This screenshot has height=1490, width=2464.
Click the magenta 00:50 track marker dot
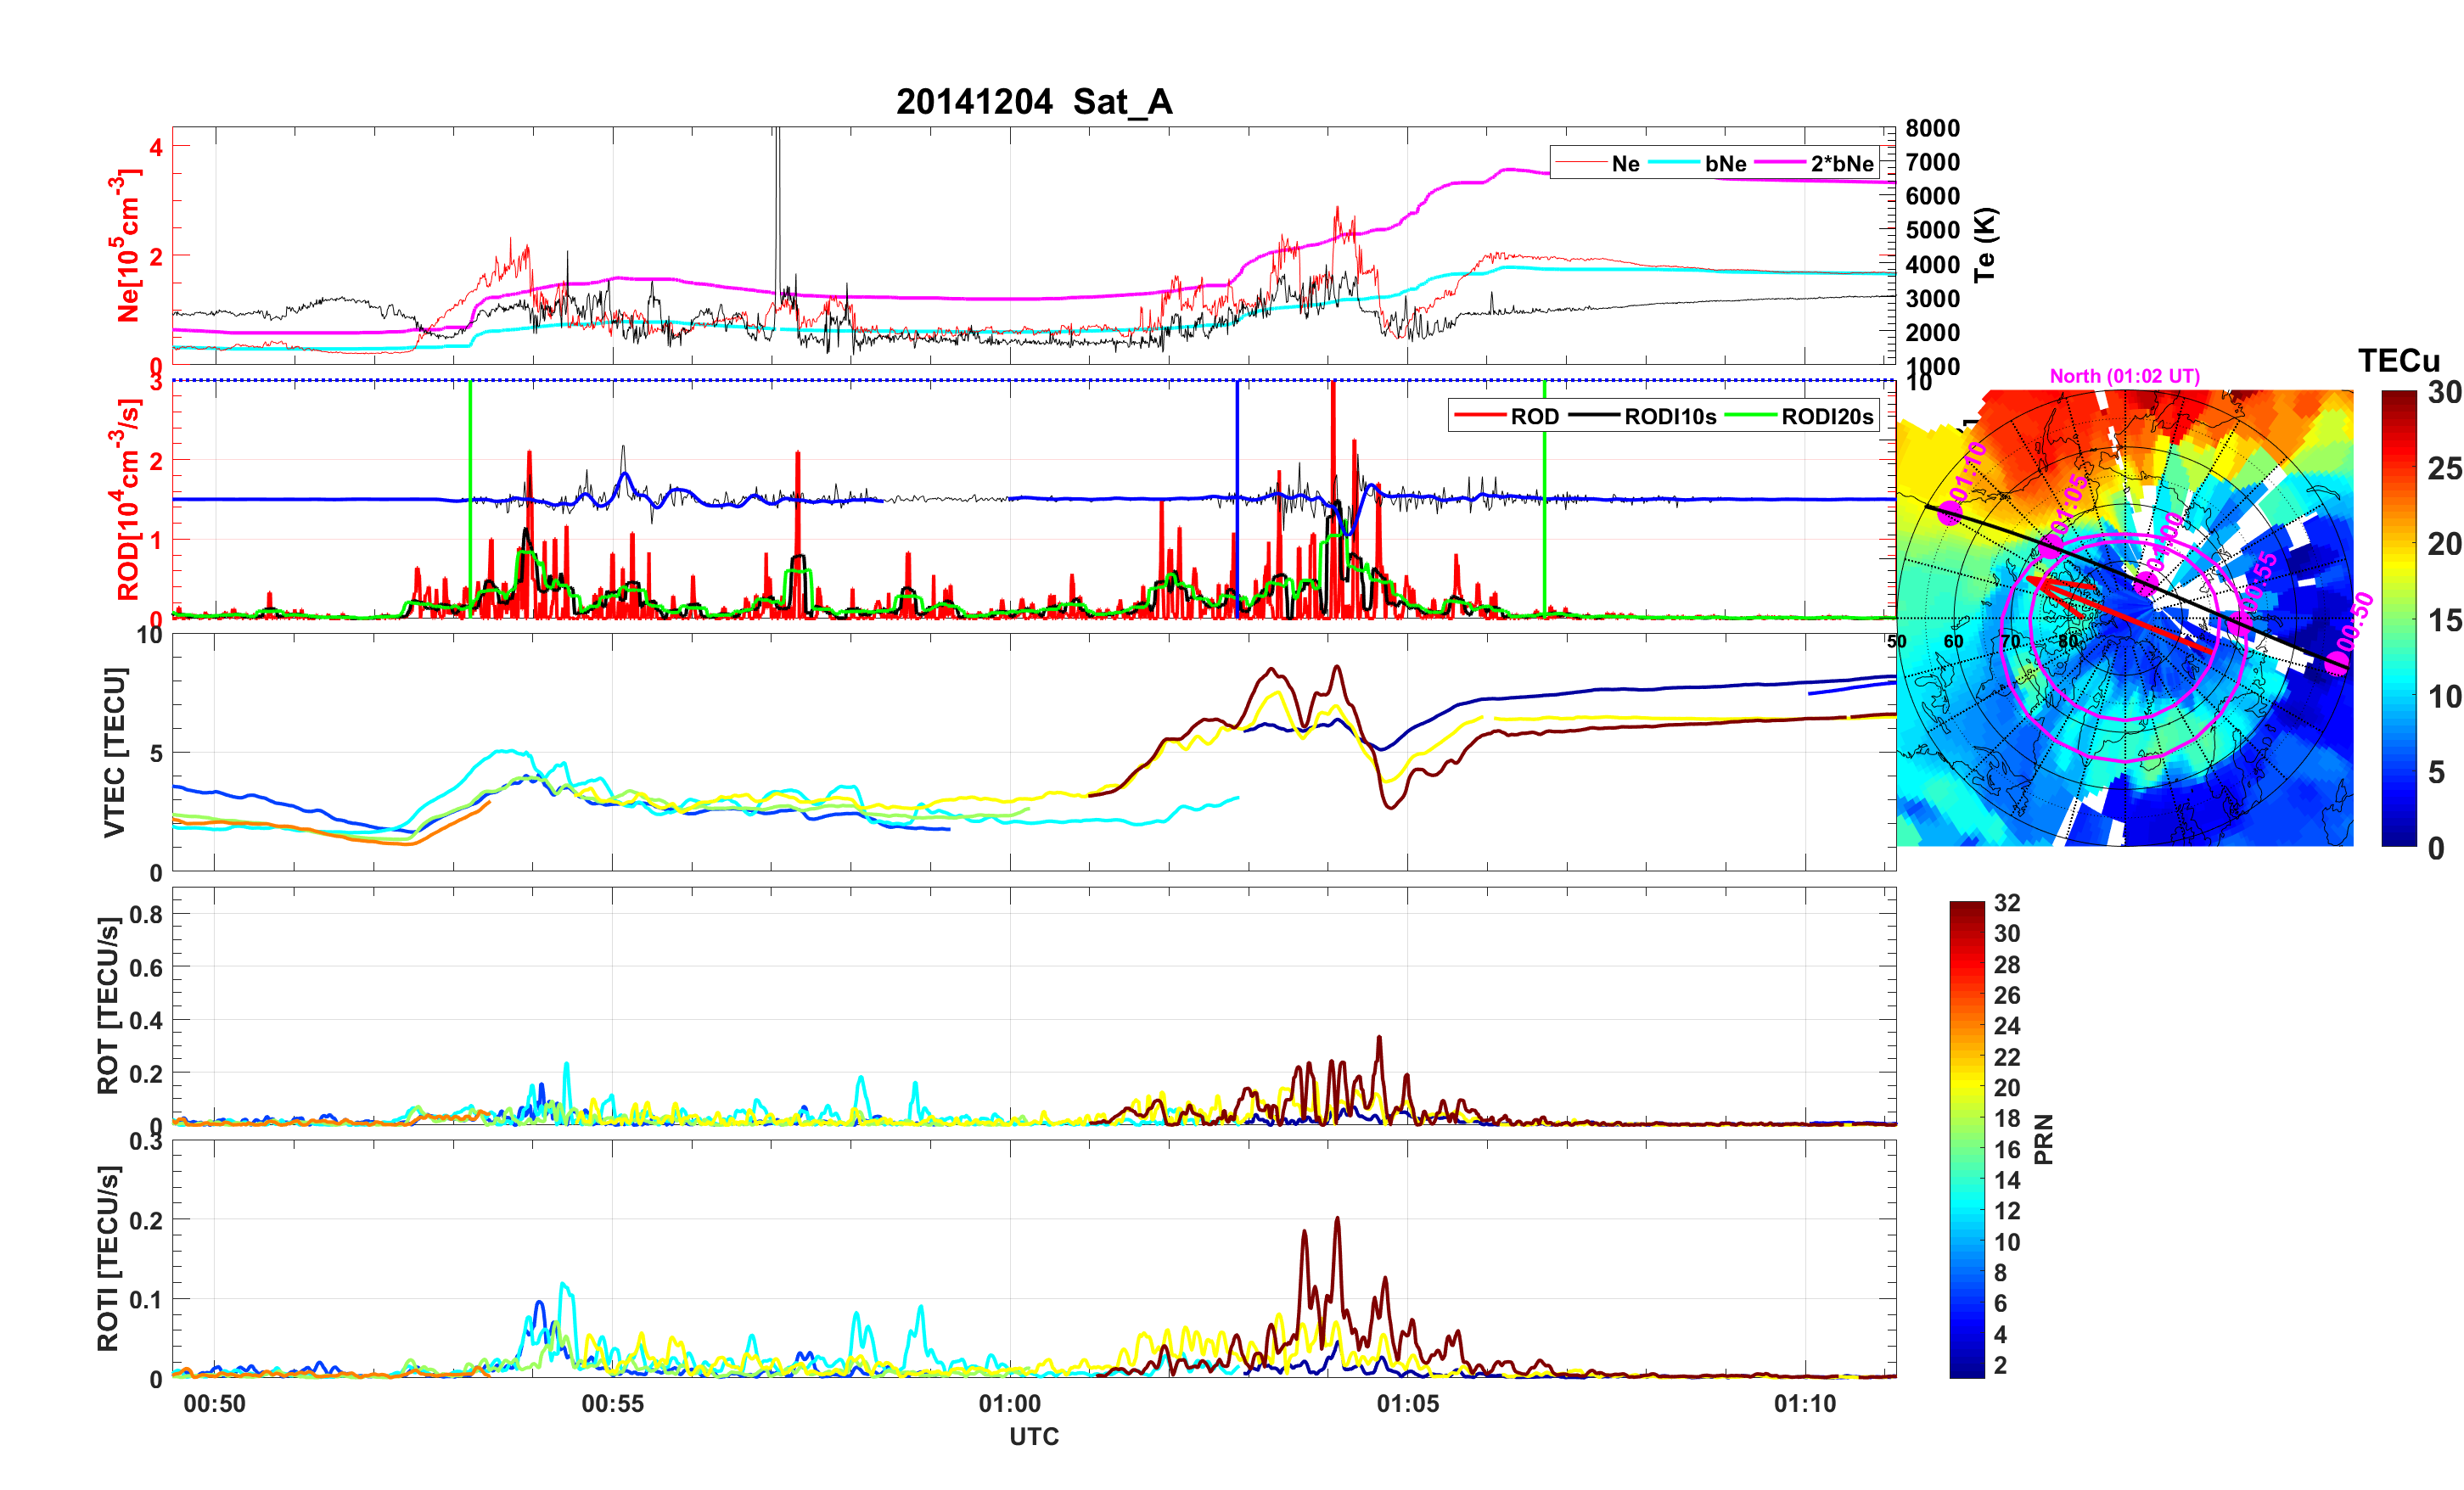(x=2336, y=663)
